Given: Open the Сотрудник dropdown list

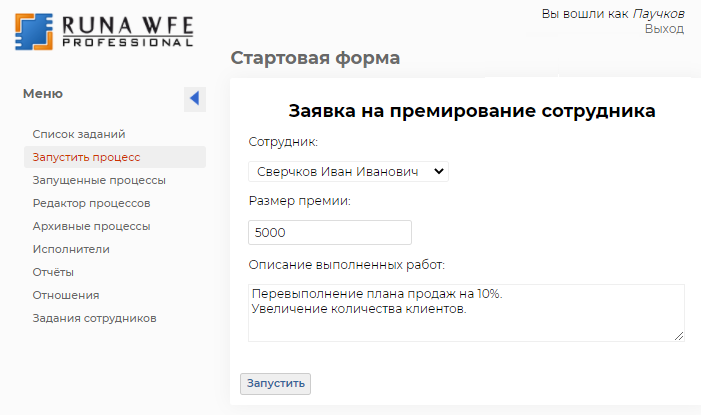Looking at the screenshot, I should point(348,172).
